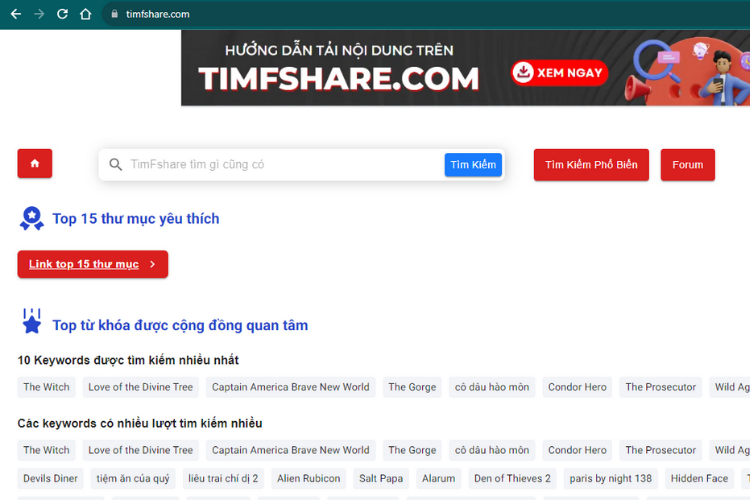This screenshot has width=750, height=500.
Task: Select the Hidden Face keyword
Action: pos(699,478)
